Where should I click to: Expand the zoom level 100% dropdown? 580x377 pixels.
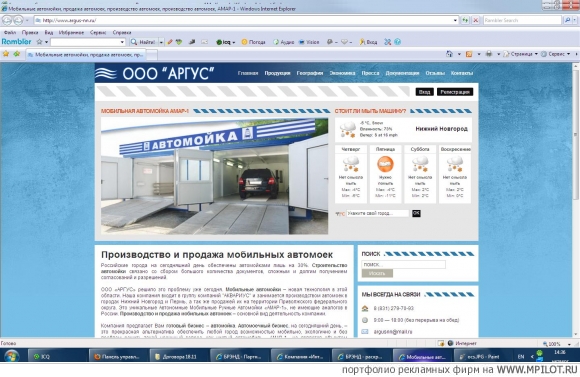(569, 344)
